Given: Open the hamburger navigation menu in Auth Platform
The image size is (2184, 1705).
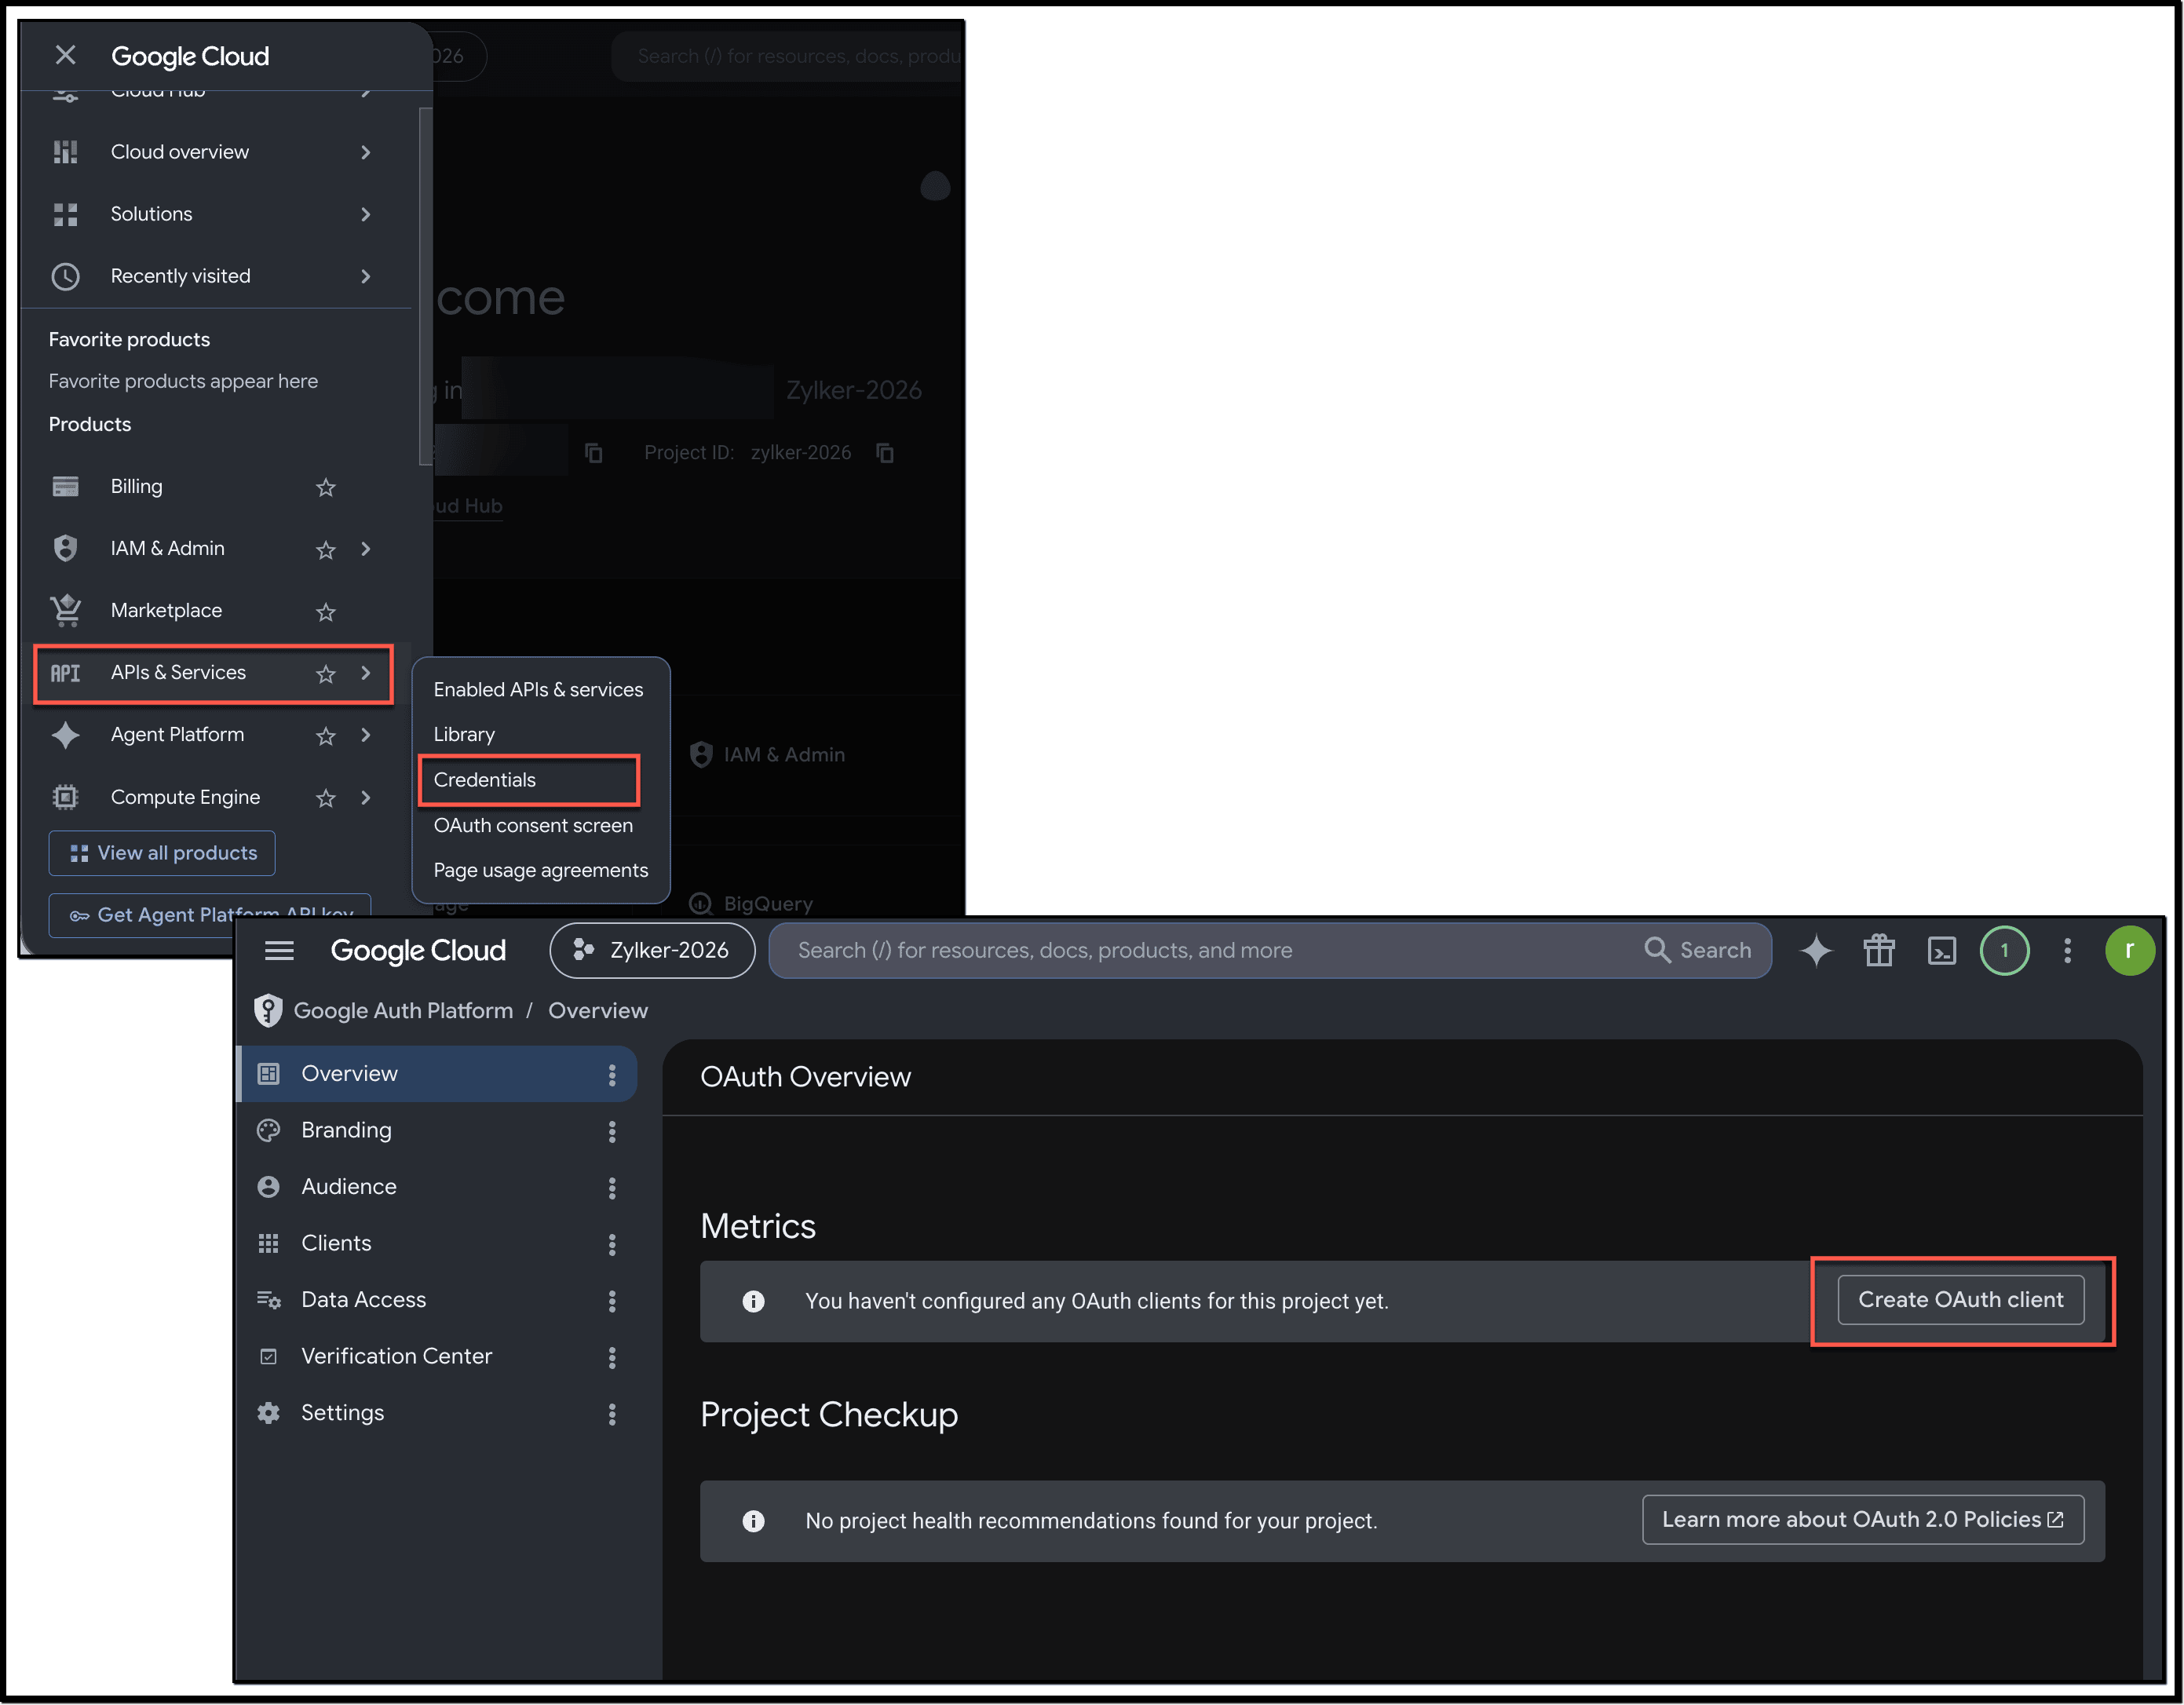Looking at the screenshot, I should (279, 950).
